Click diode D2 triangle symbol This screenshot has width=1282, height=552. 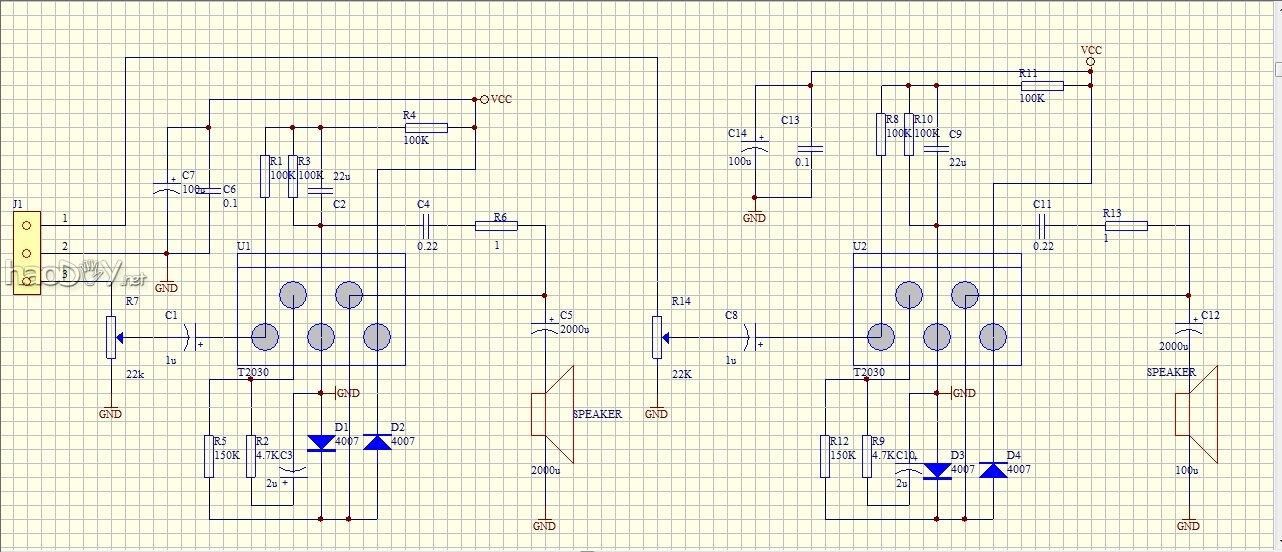click(x=377, y=442)
